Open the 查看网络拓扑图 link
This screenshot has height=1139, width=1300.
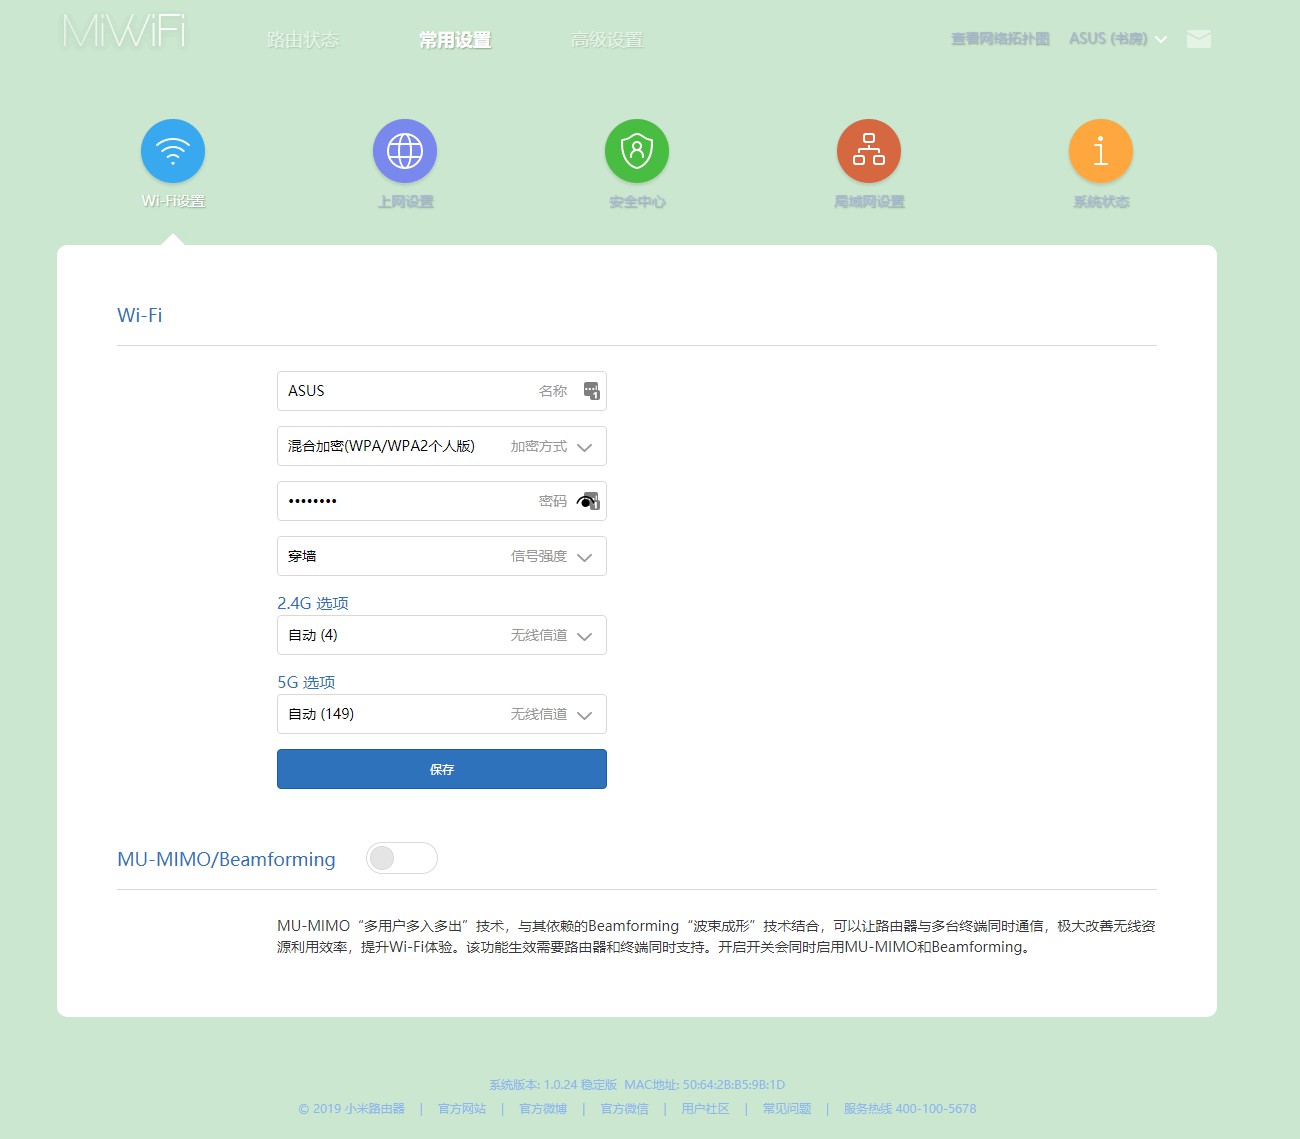[x=998, y=39]
